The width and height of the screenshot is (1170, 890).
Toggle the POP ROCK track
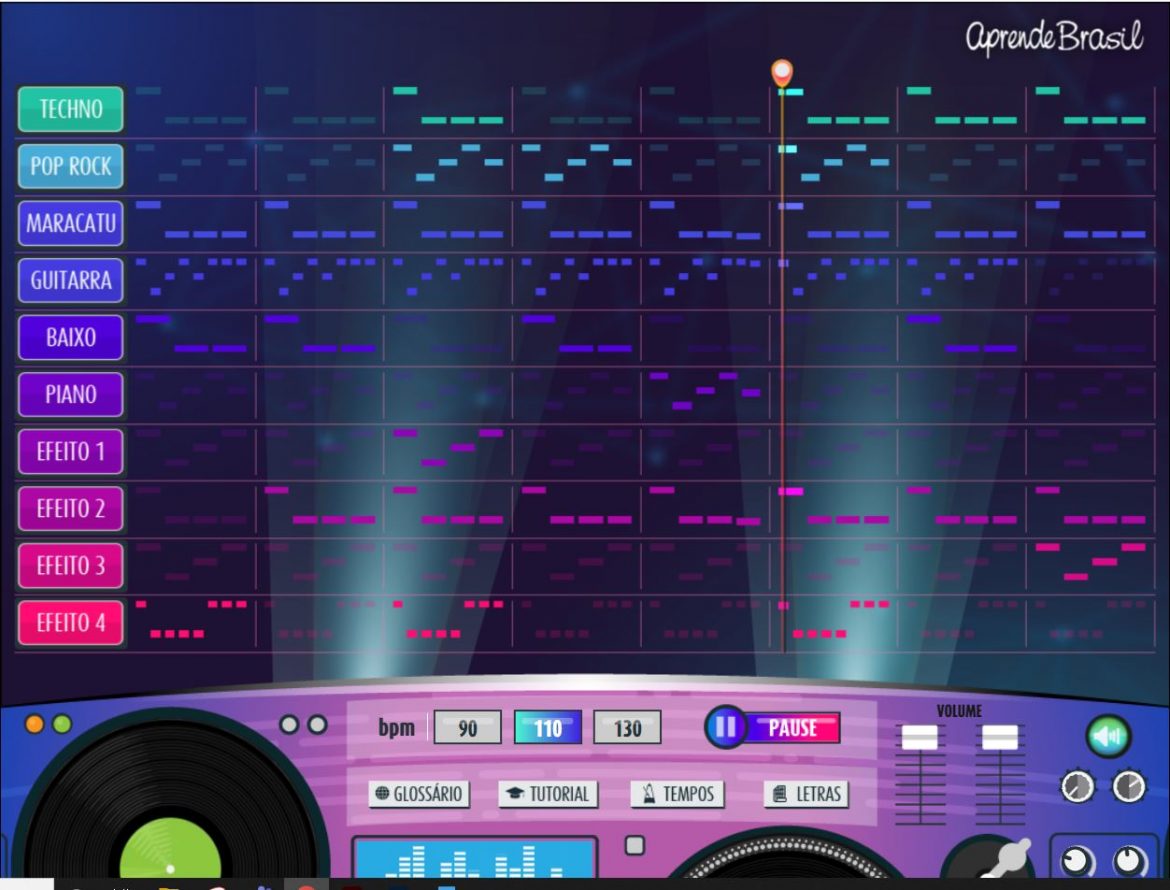point(71,166)
